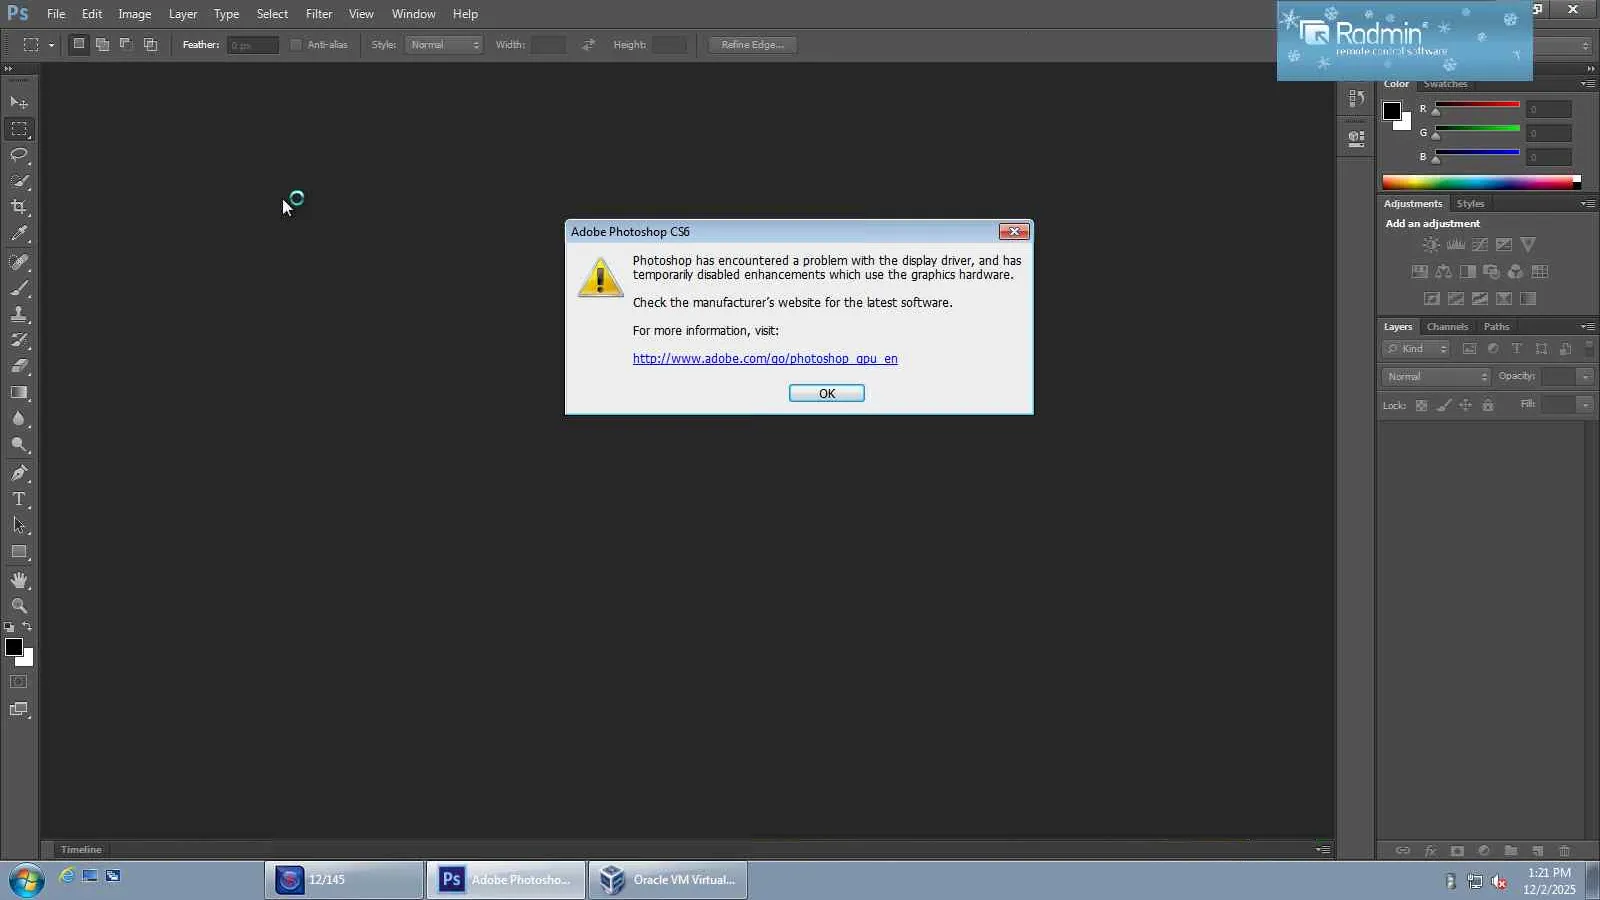The width and height of the screenshot is (1600, 900).
Task: Switch to Oracle VM VirtualBox taskbar button
Action: 668,880
